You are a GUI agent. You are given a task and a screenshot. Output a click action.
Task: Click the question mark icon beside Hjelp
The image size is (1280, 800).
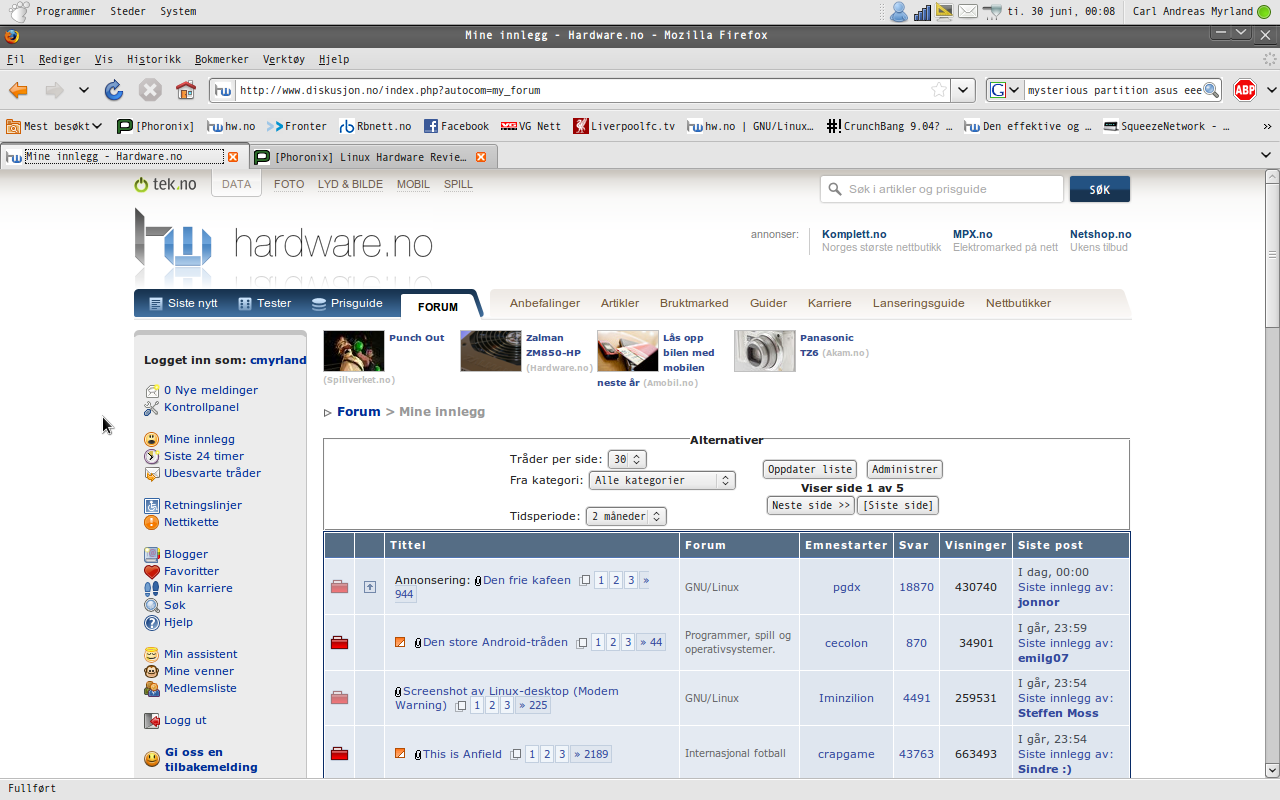tap(152, 622)
